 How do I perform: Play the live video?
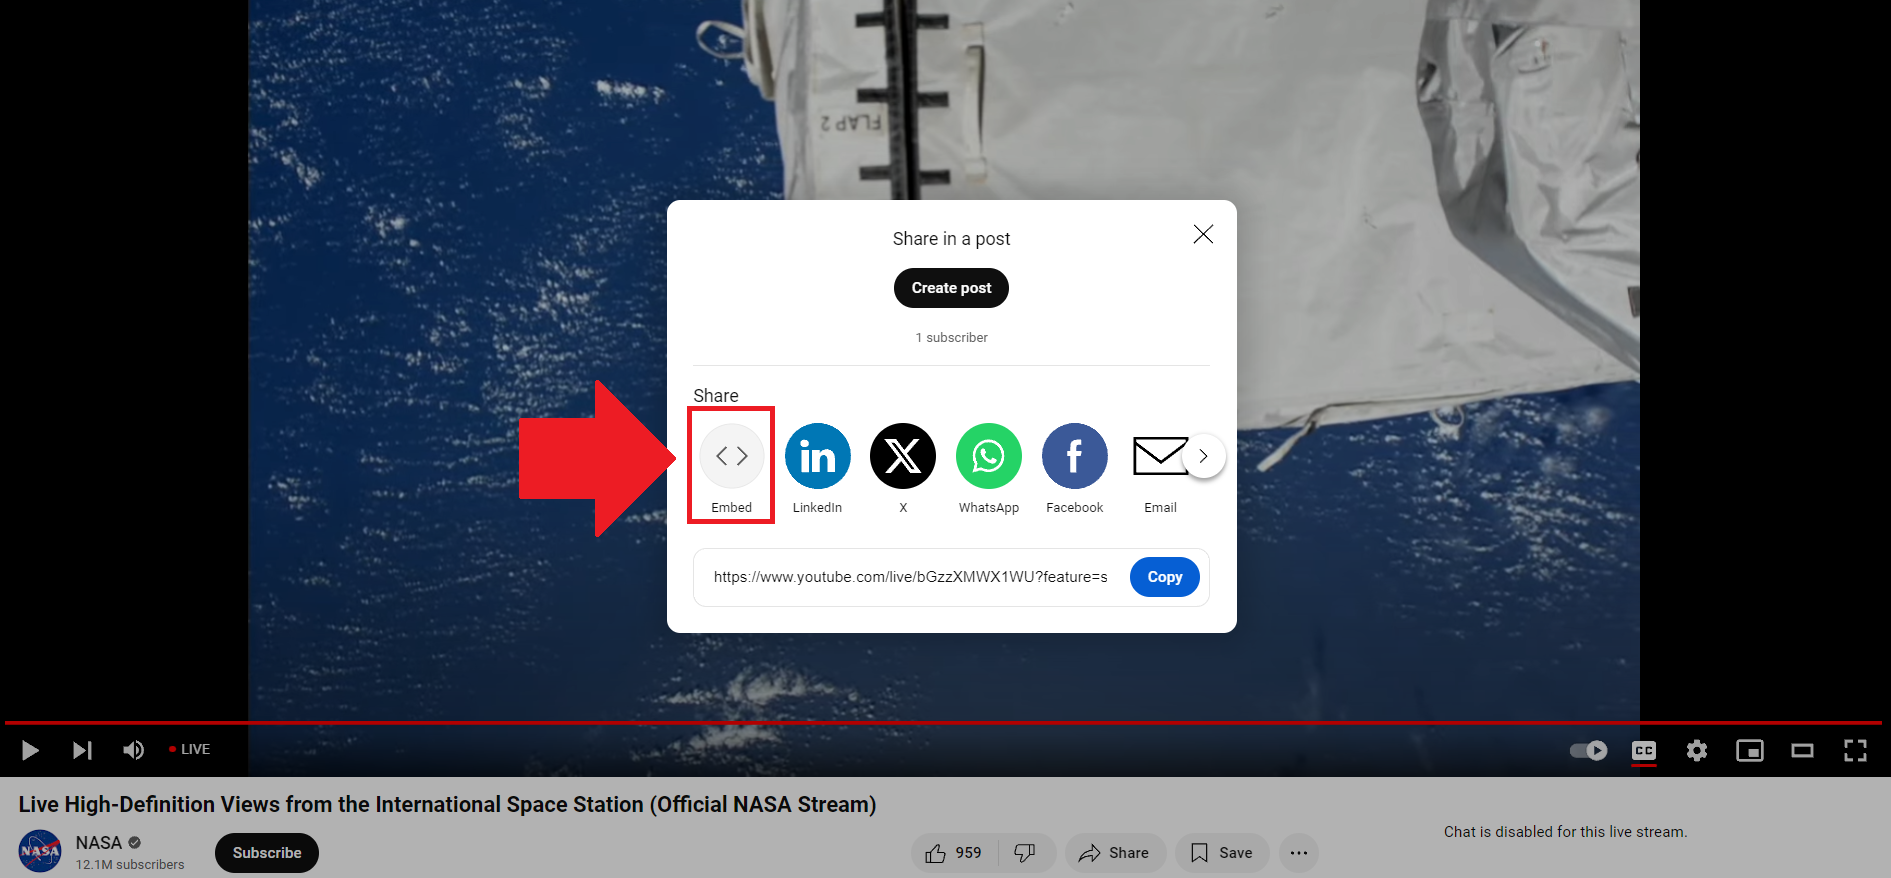tap(30, 750)
